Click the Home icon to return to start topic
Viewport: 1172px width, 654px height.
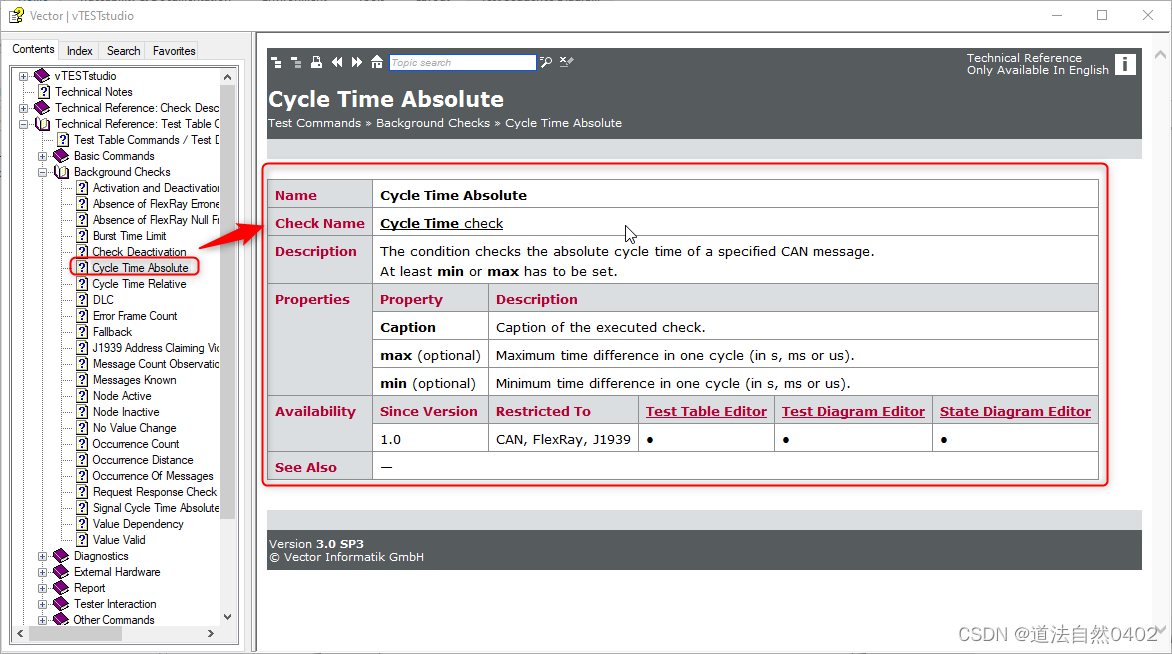point(376,61)
